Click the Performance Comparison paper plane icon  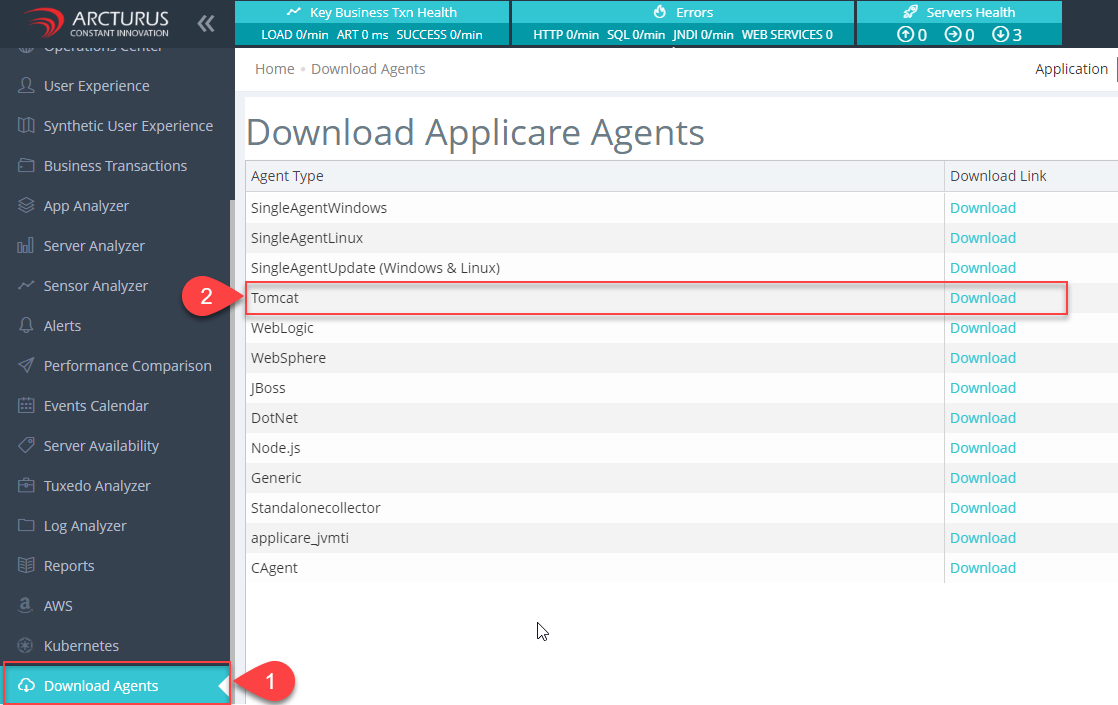(26, 365)
